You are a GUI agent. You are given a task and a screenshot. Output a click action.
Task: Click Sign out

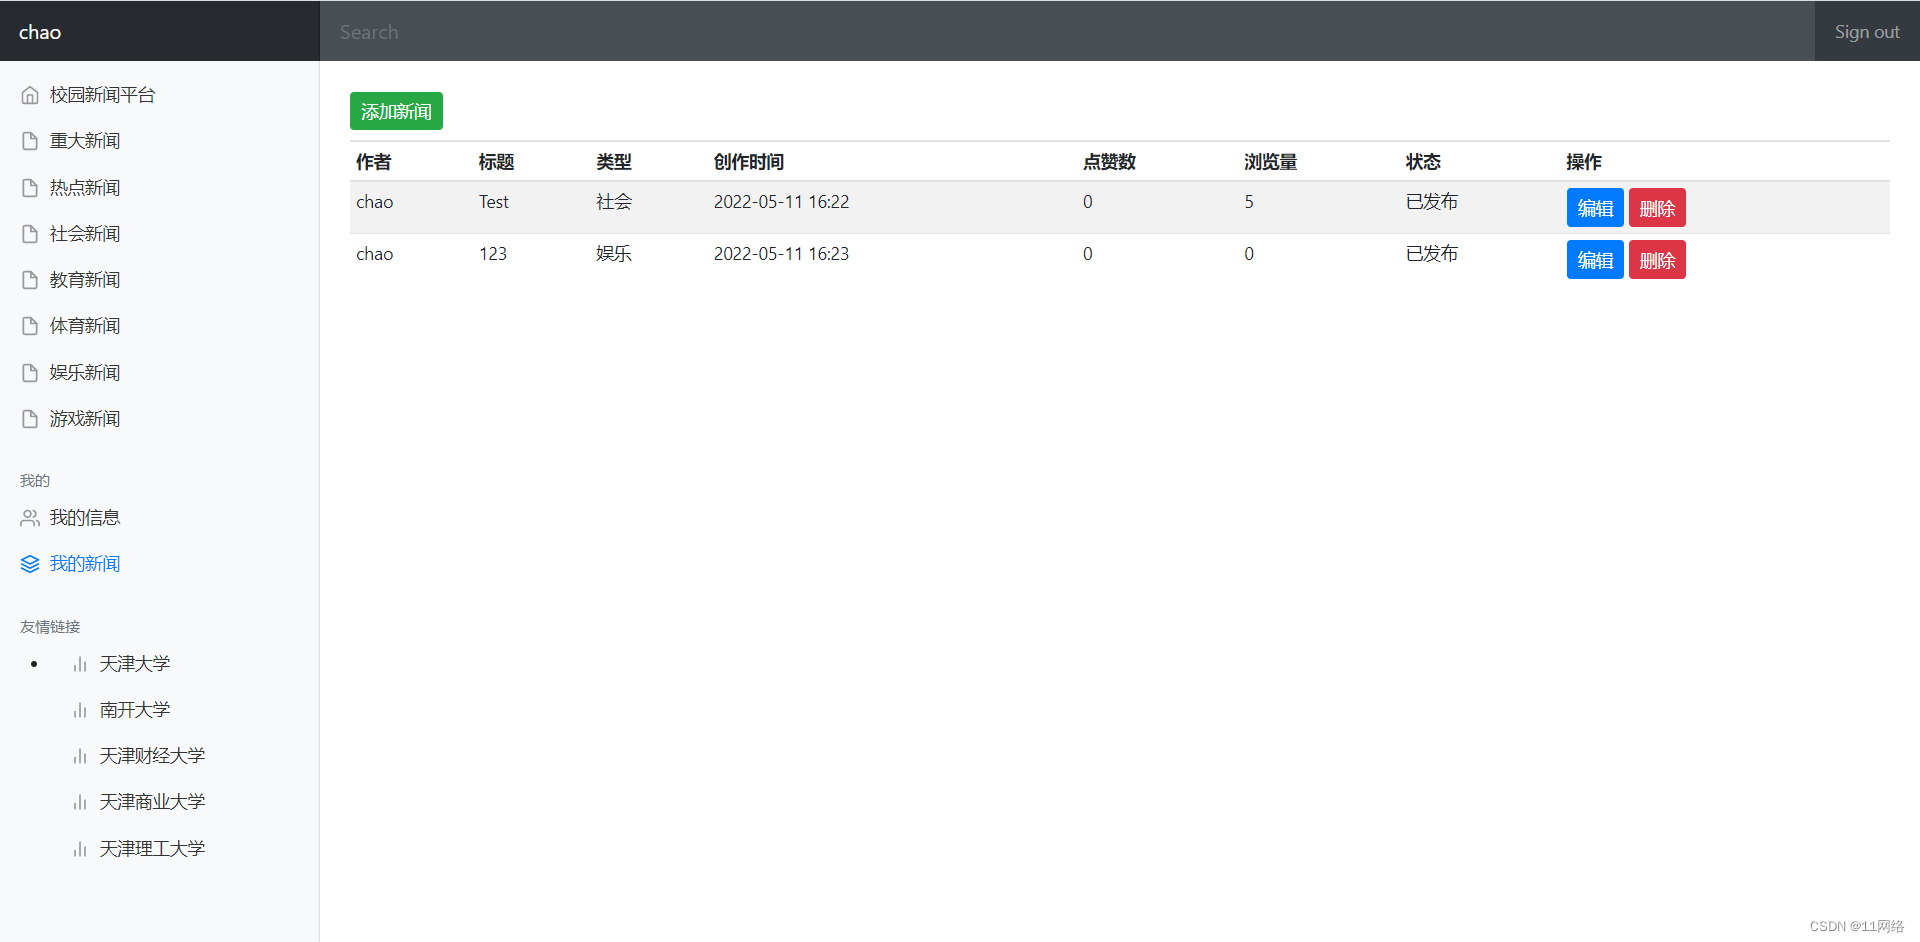1867,32
